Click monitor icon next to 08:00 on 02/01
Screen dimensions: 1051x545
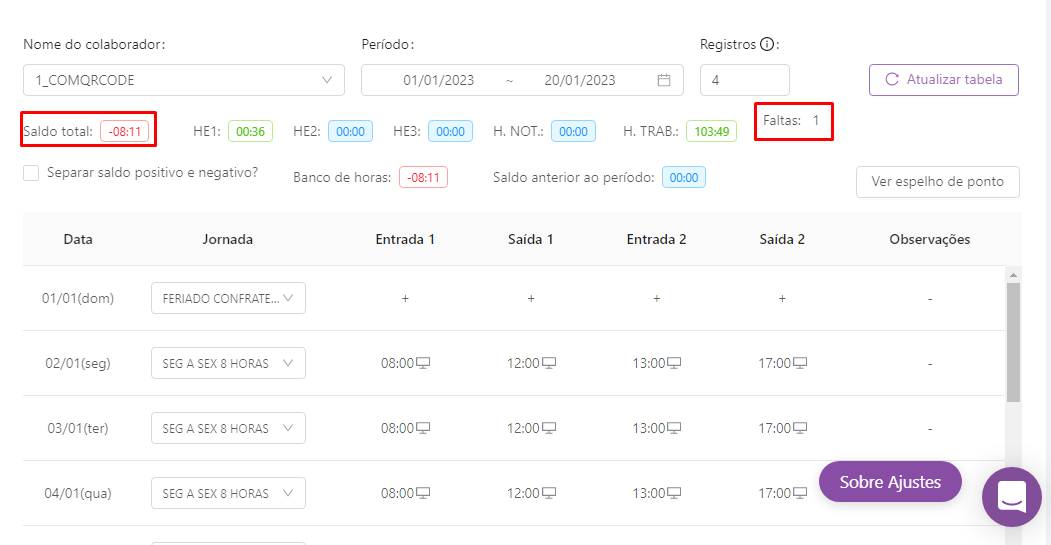(x=423, y=363)
